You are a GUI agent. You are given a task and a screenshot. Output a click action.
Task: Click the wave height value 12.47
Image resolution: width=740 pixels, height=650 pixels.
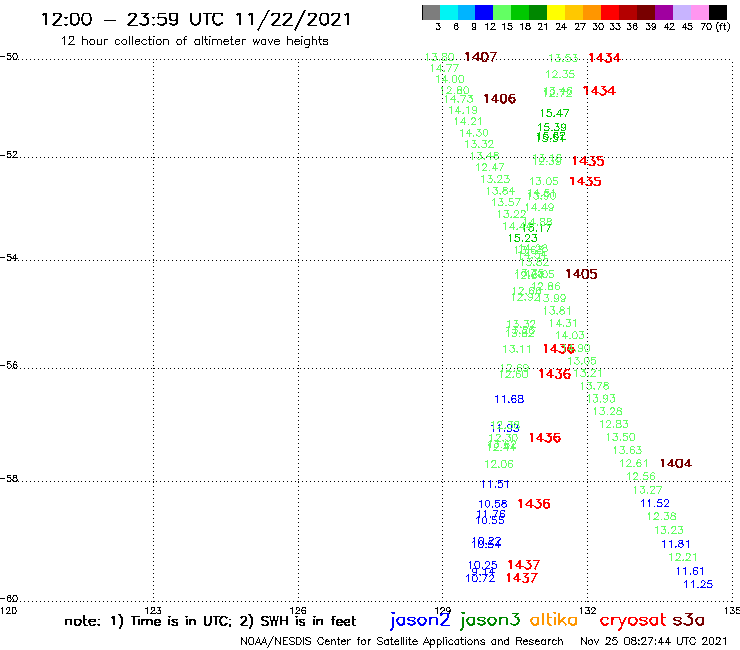tap(489, 168)
